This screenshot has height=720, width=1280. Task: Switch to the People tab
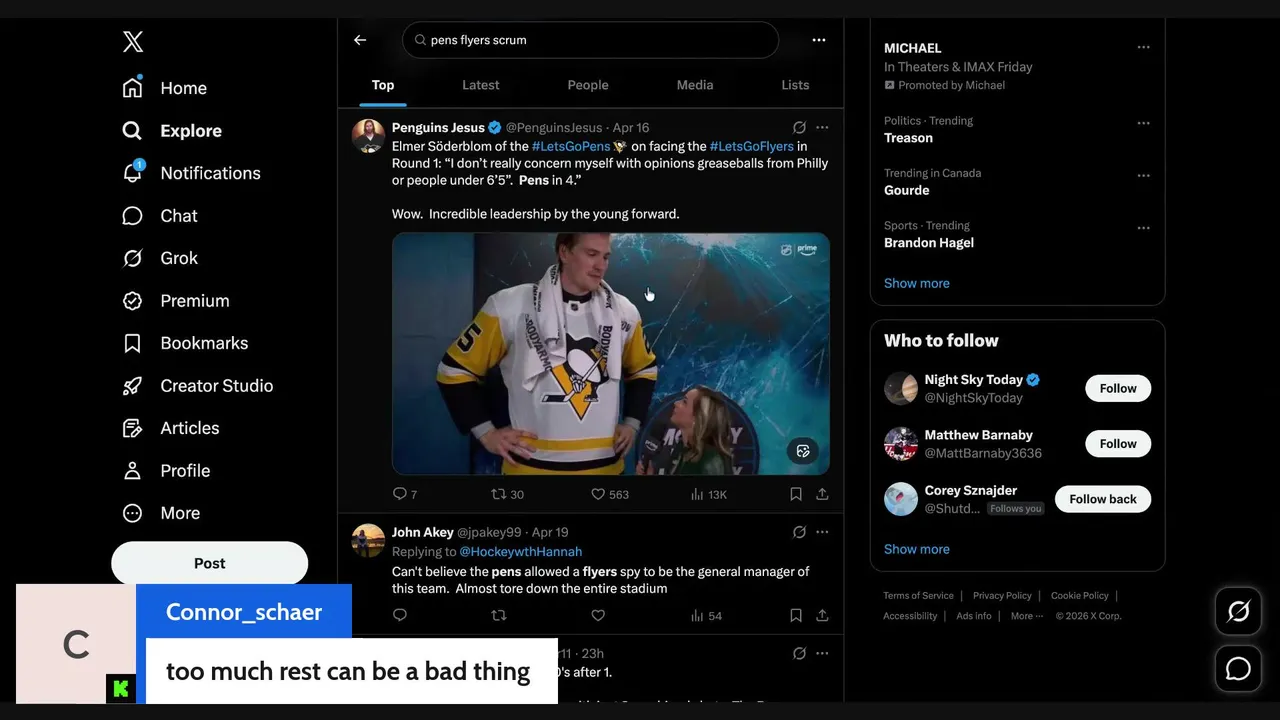click(x=588, y=85)
